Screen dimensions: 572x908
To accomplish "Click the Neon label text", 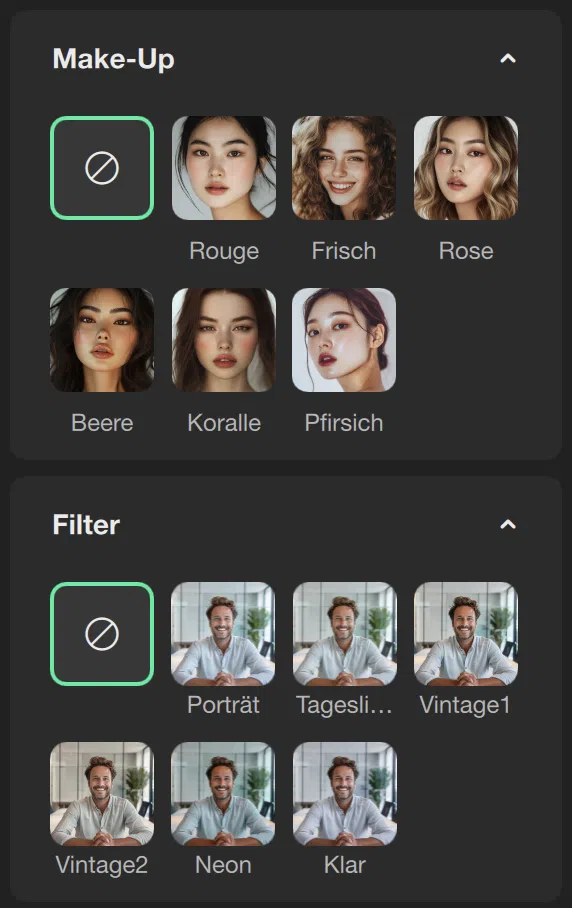I will coord(223,865).
